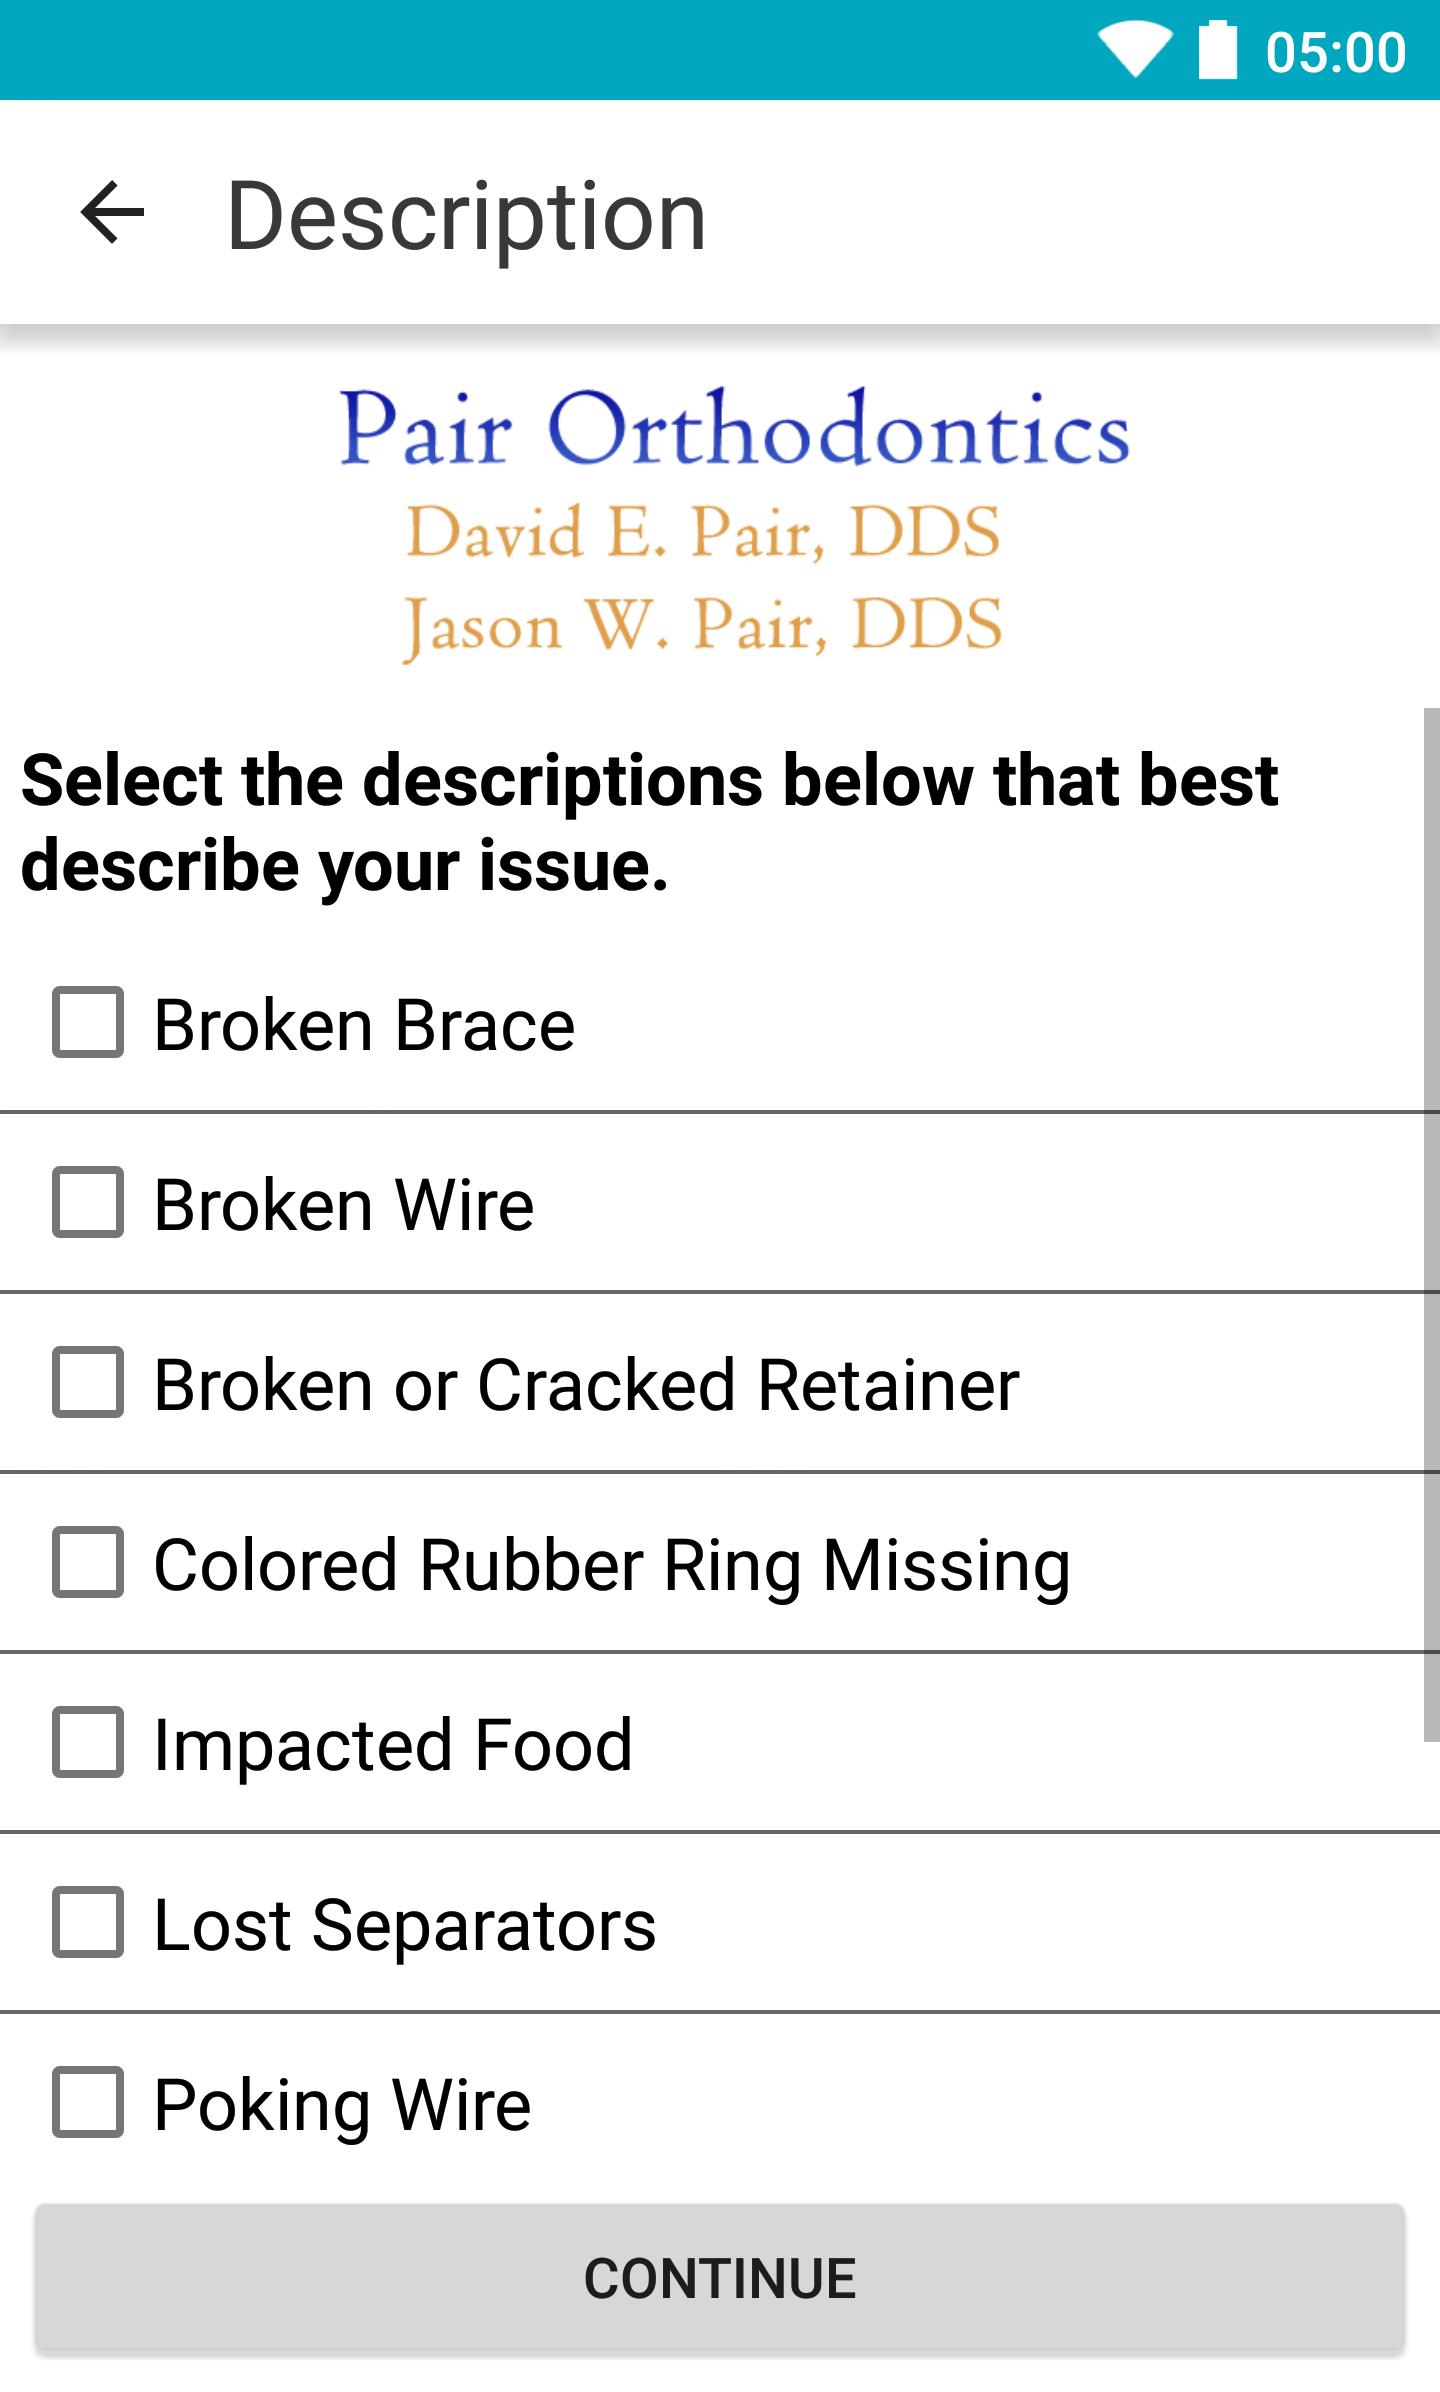
Task: Tap the clock in the status bar
Action: 1335,49
